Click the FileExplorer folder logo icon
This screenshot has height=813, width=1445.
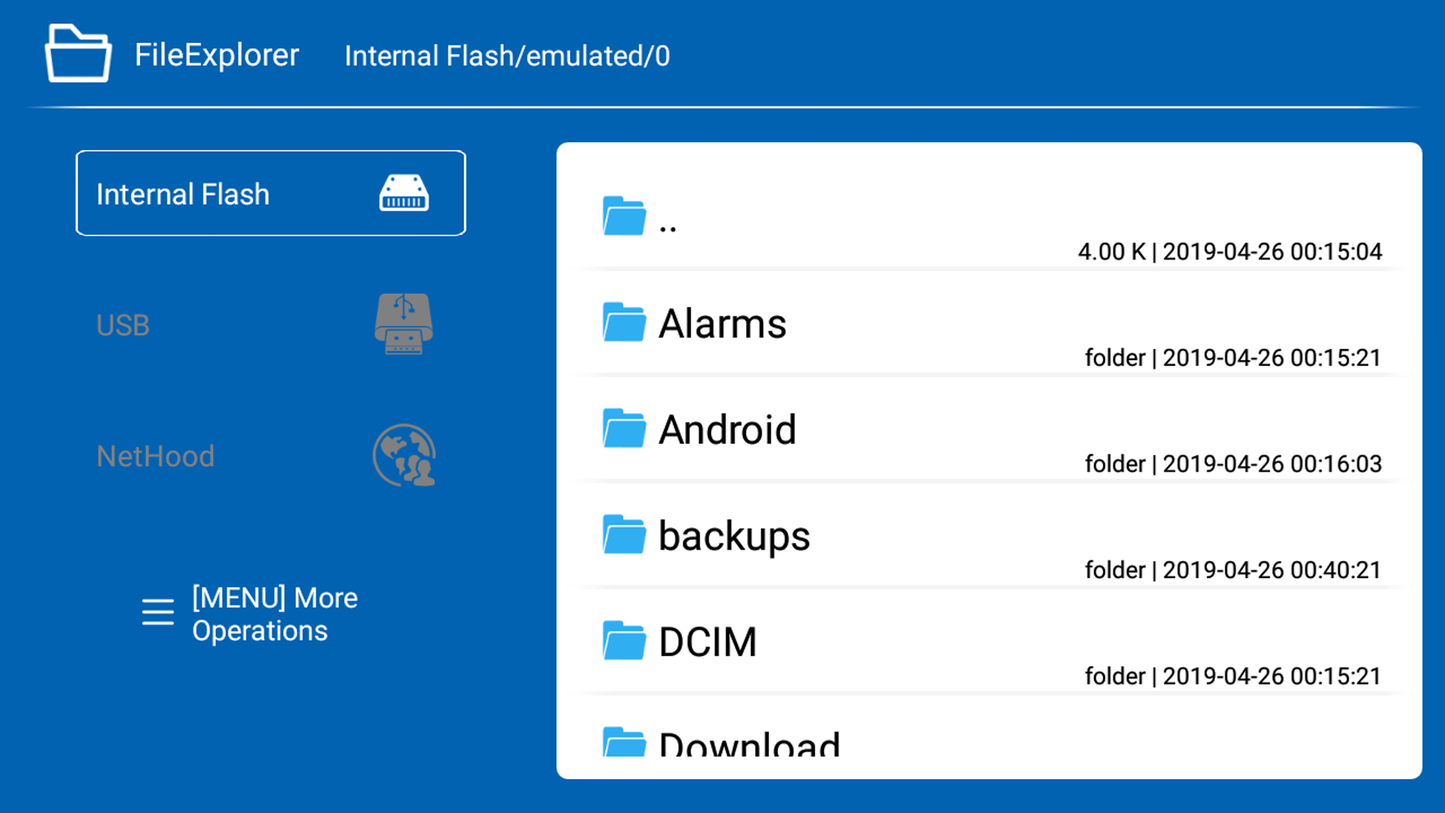(78, 53)
